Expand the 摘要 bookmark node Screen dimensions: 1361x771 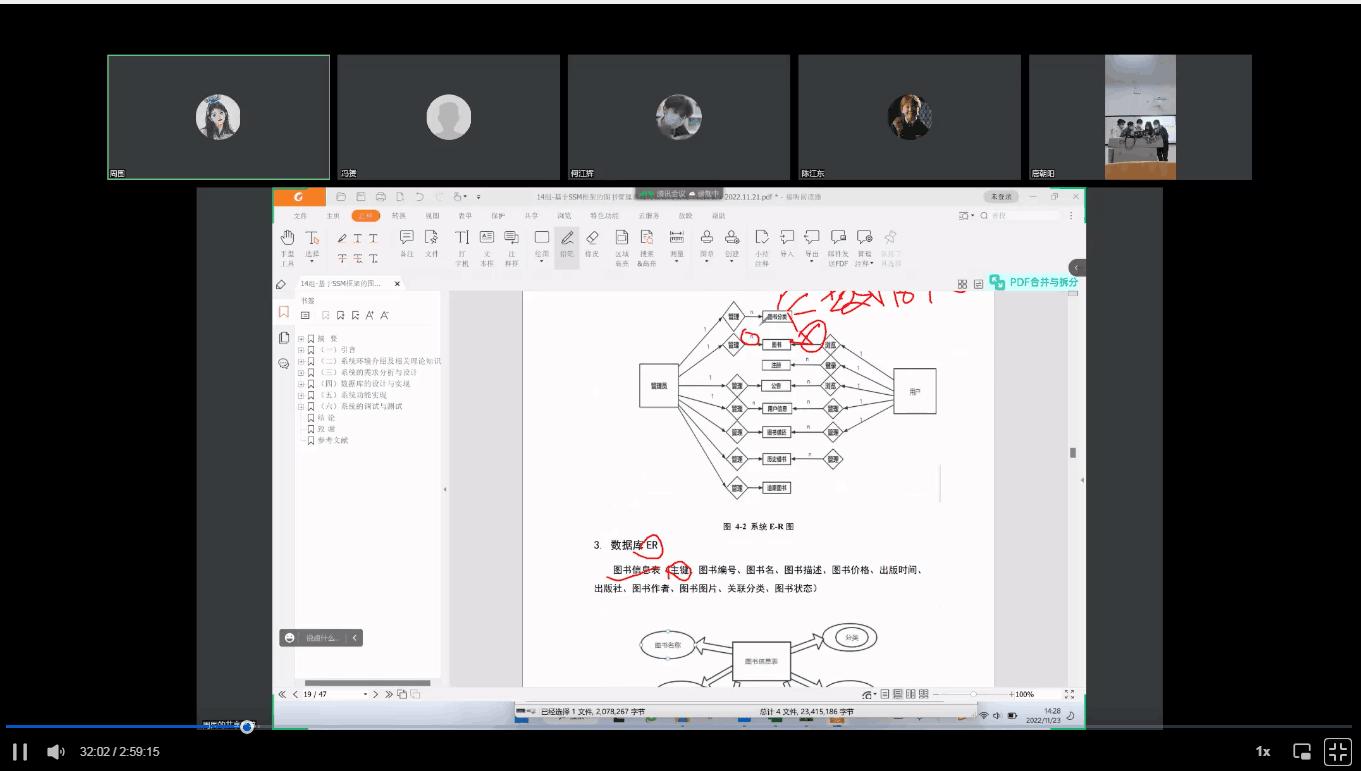pos(301,339)
